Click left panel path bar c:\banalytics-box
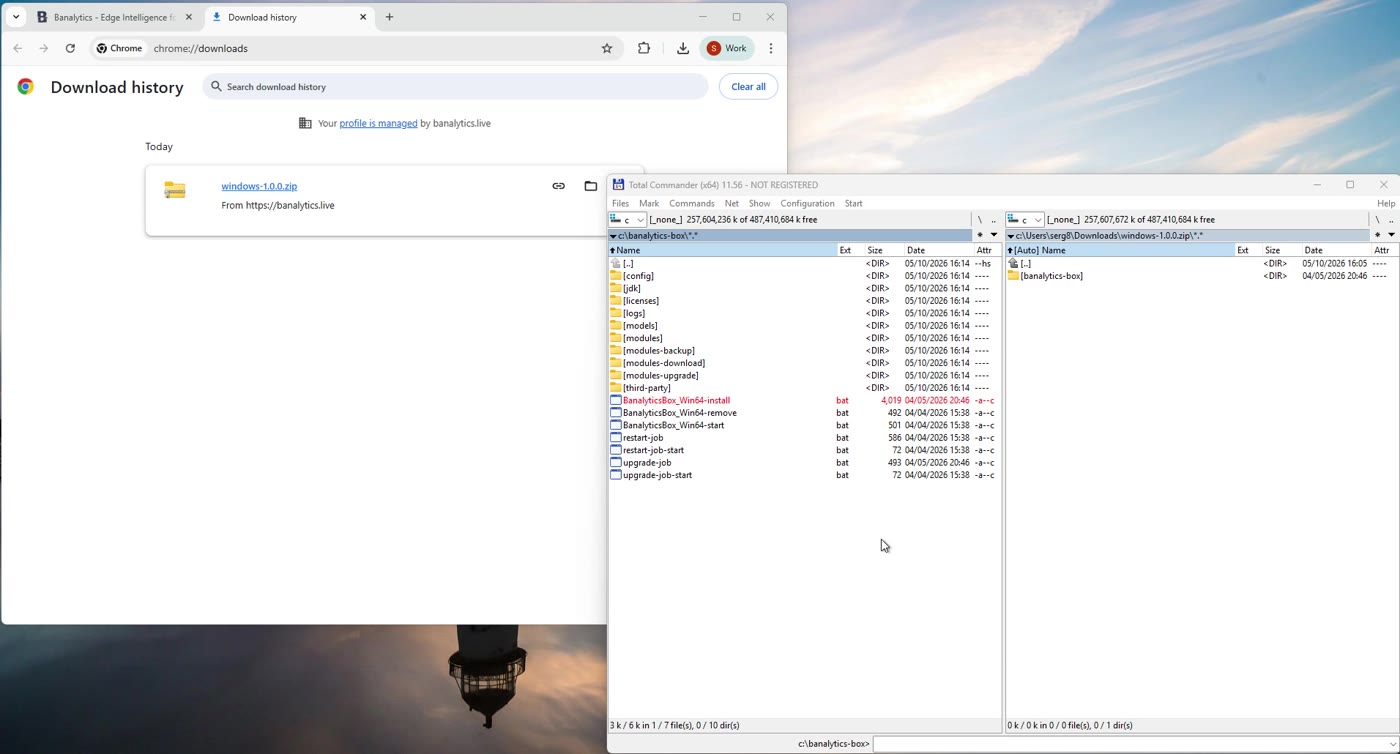This screenshot has height=754, width=1400. [790, 236]
